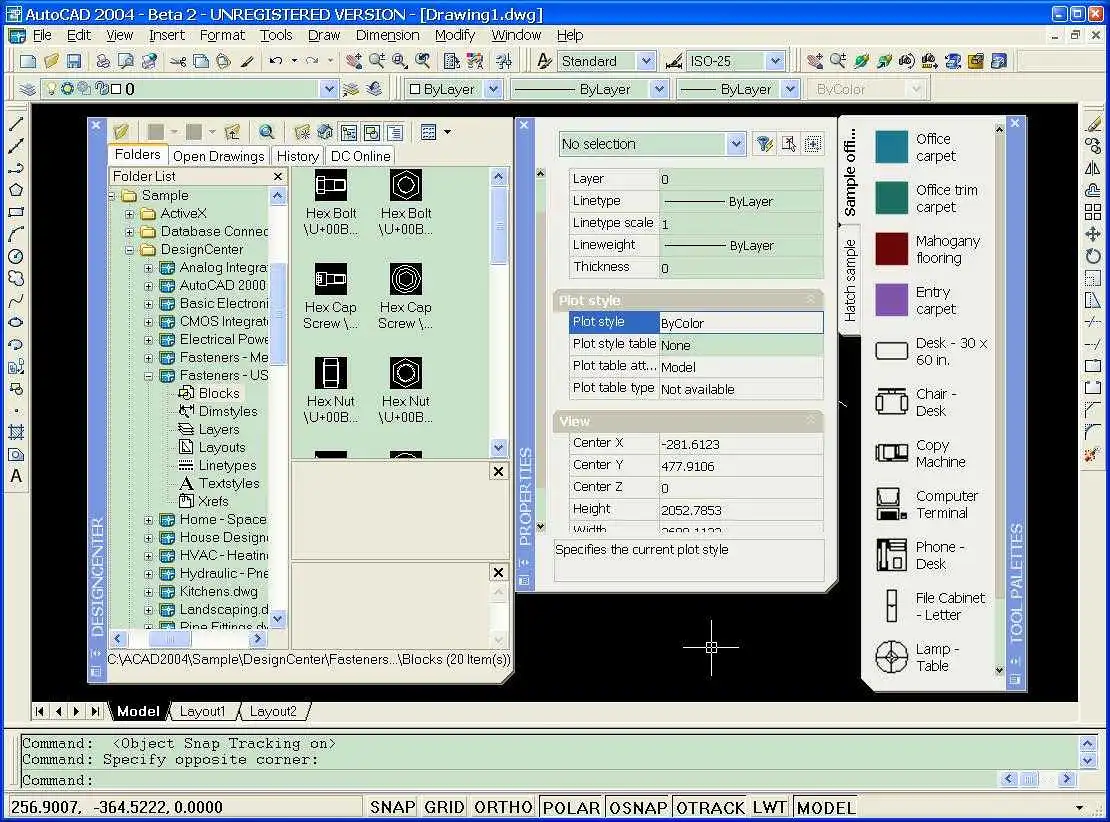Click the Erase tool in Modify toolbar
Screen dimensions: 1110x822
click(1093, 124)
